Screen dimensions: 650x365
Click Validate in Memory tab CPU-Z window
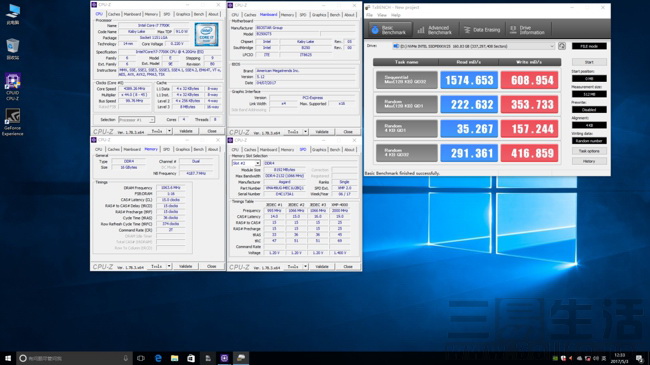(x=186, y=266)
